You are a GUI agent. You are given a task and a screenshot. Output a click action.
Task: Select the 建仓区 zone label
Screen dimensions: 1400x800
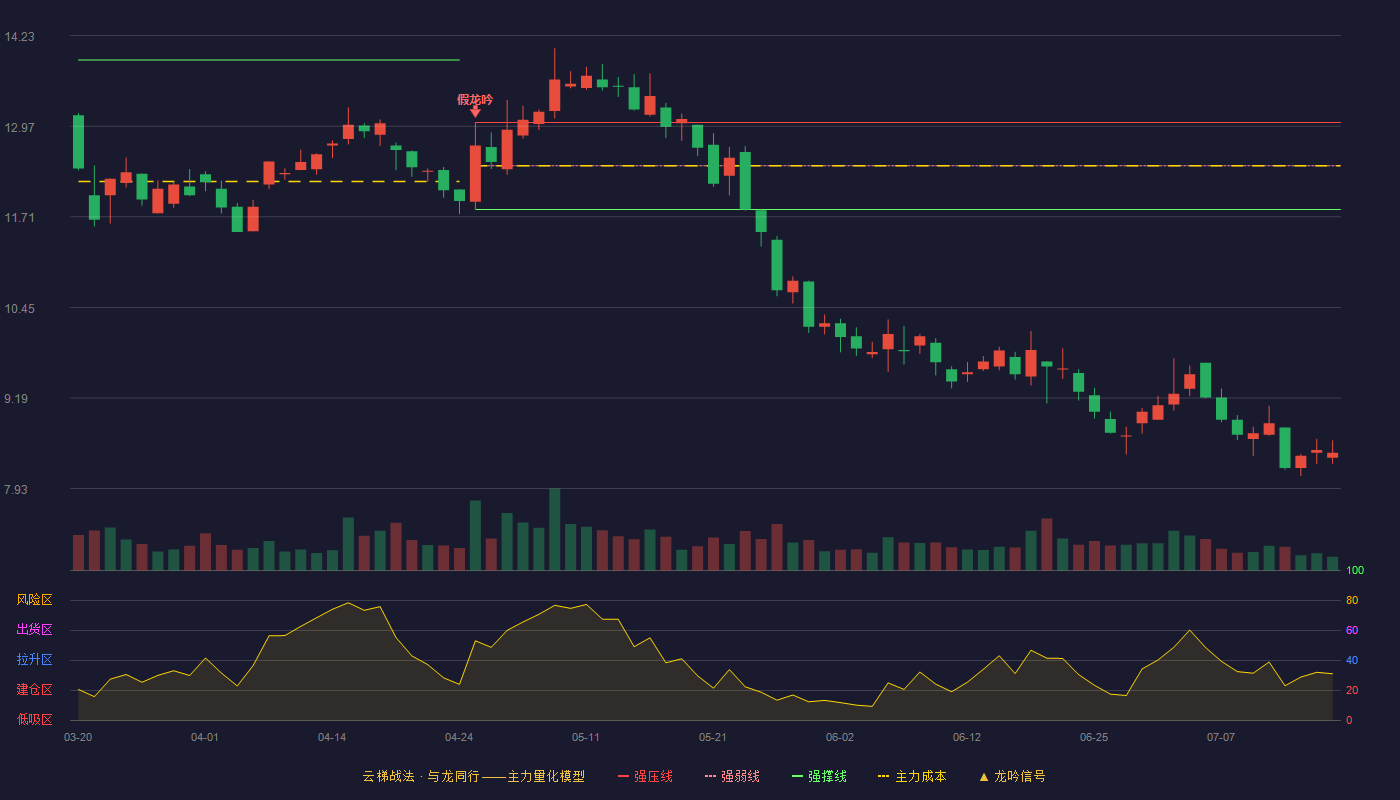(34, 690)
